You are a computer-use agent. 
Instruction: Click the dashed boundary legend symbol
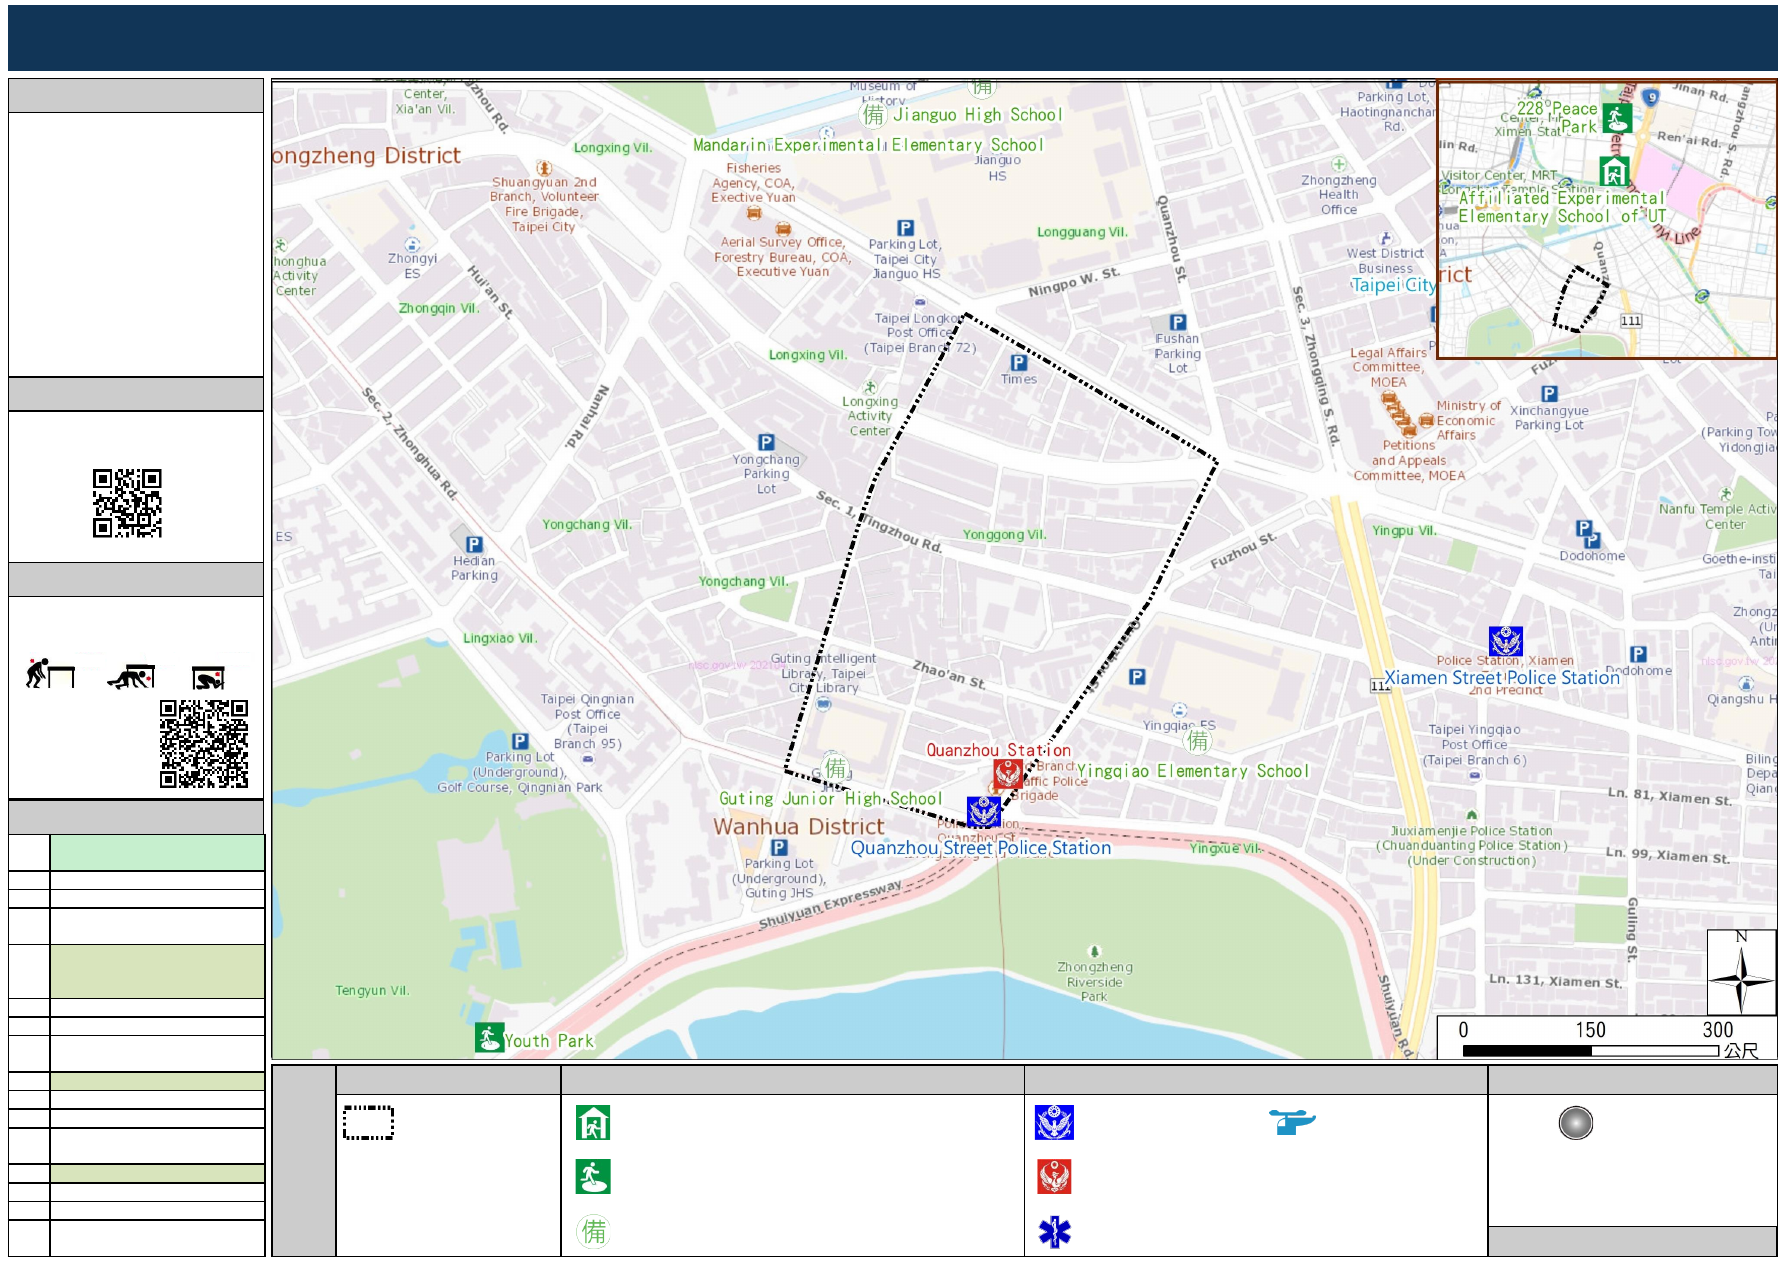[x=368, y=1123]
